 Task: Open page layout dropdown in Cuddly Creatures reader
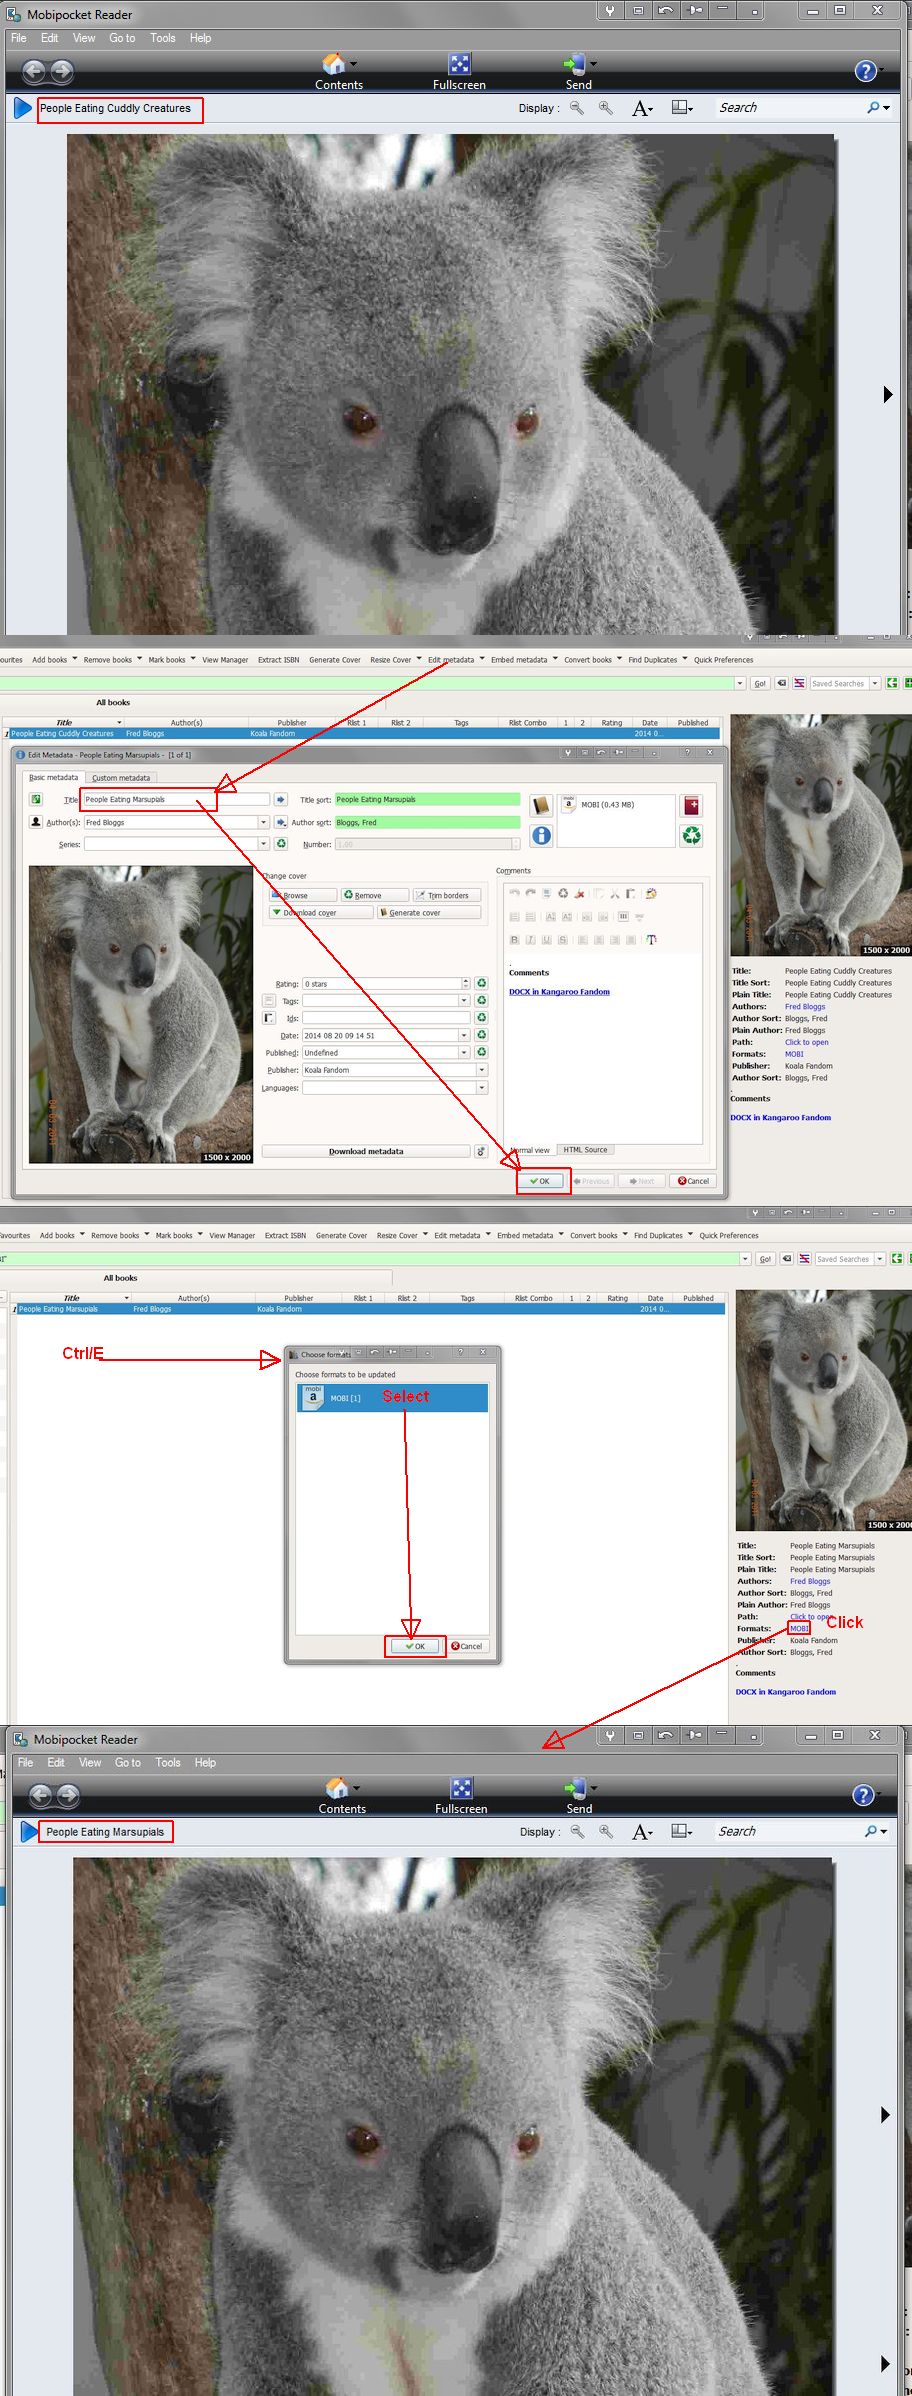(682, 108)
